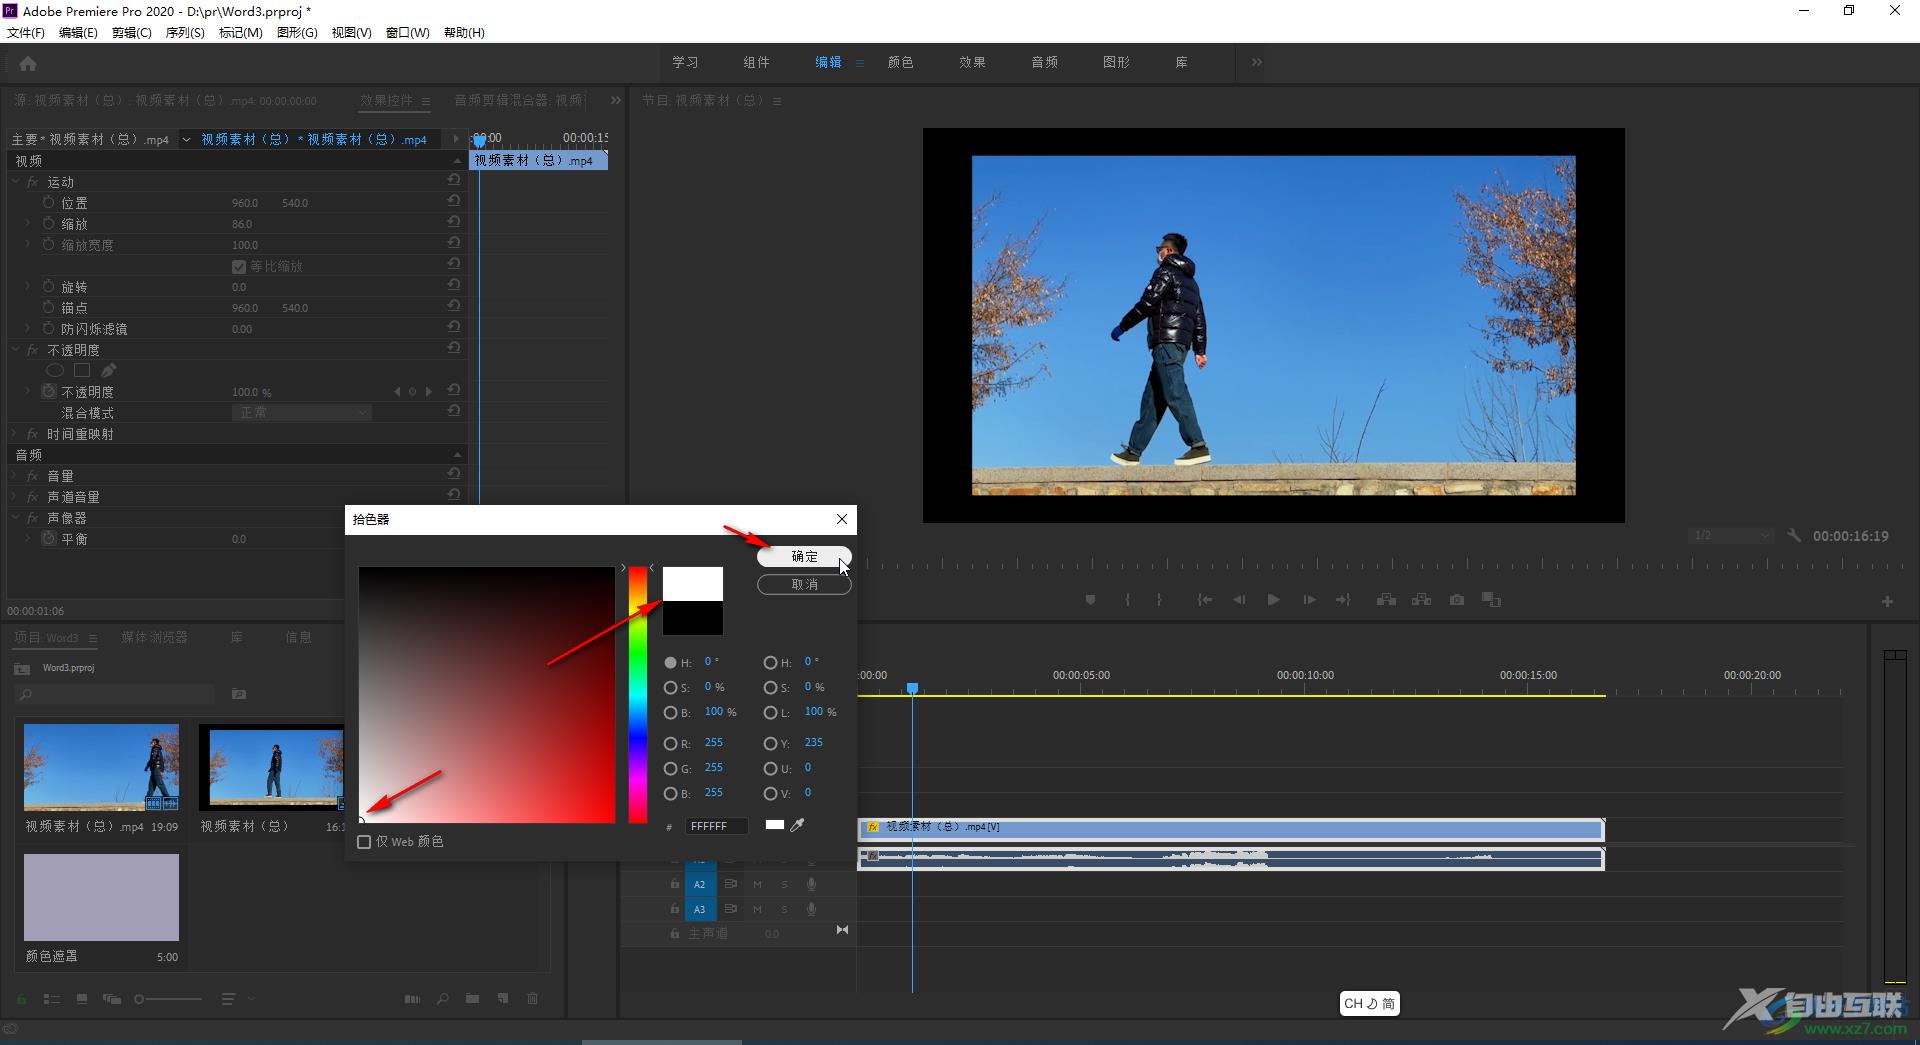Mute audio track A2
Image resolution: width=1920 pixels, height=1045 pixels.
[757, 884]
